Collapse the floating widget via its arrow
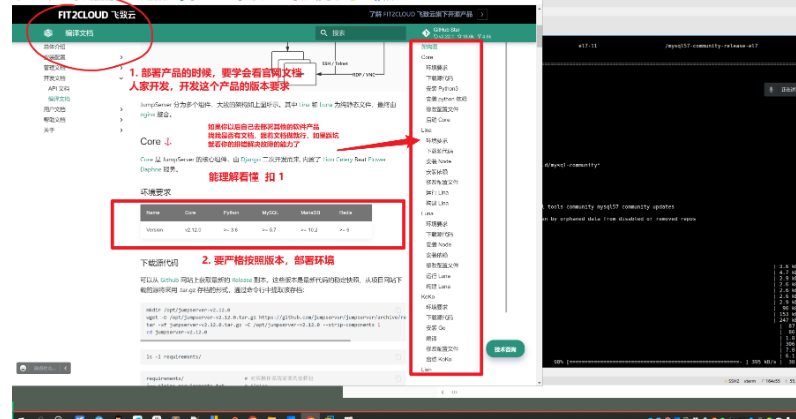The width and height of the screenshot is (796, 419). [65, 368]
